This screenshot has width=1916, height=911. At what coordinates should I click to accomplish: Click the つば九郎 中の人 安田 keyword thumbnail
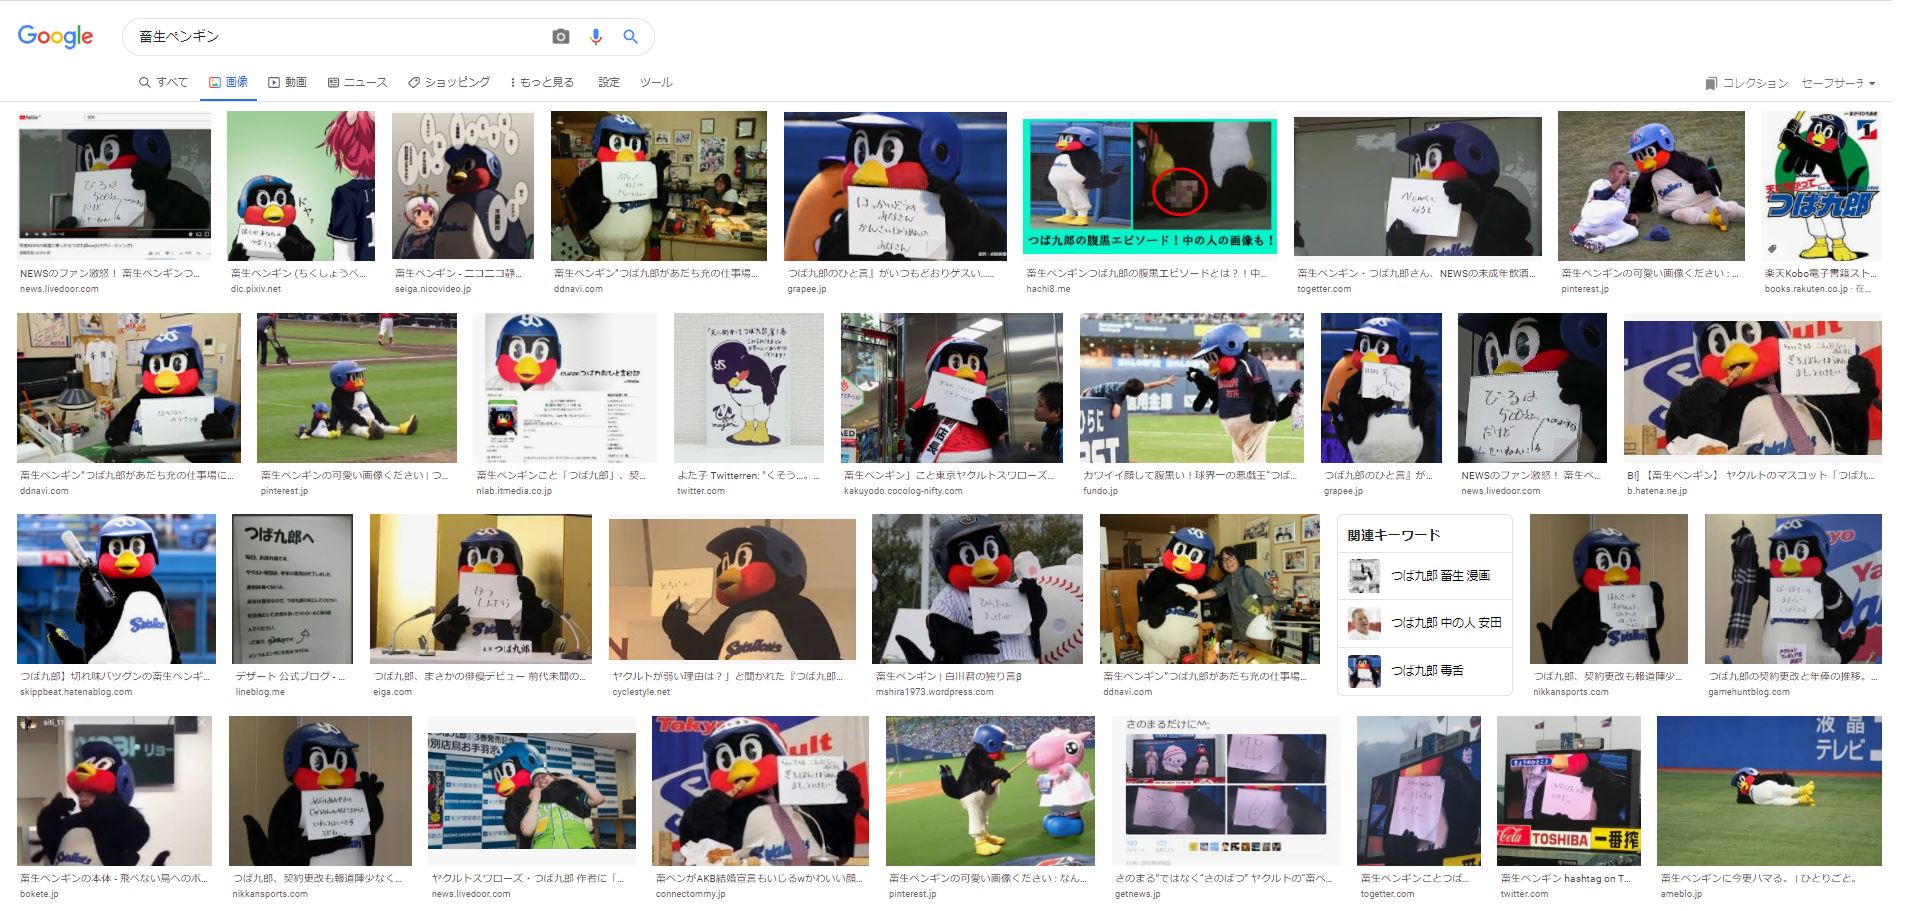tap(1364, 623)
